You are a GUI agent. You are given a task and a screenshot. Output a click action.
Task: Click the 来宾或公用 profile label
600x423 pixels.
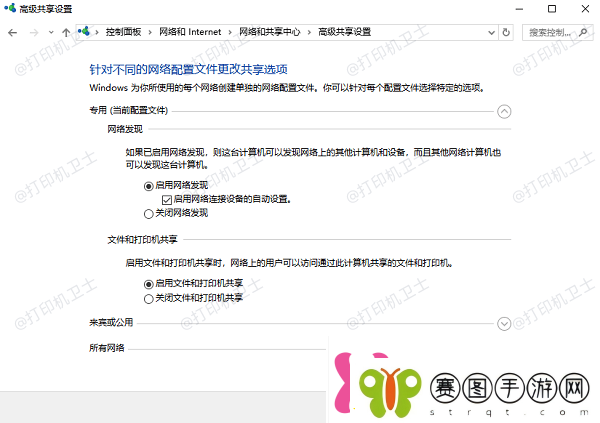111,322
